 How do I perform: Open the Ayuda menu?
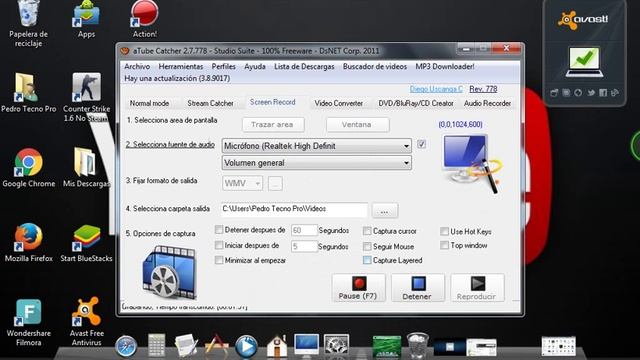(x=255, y=66)
